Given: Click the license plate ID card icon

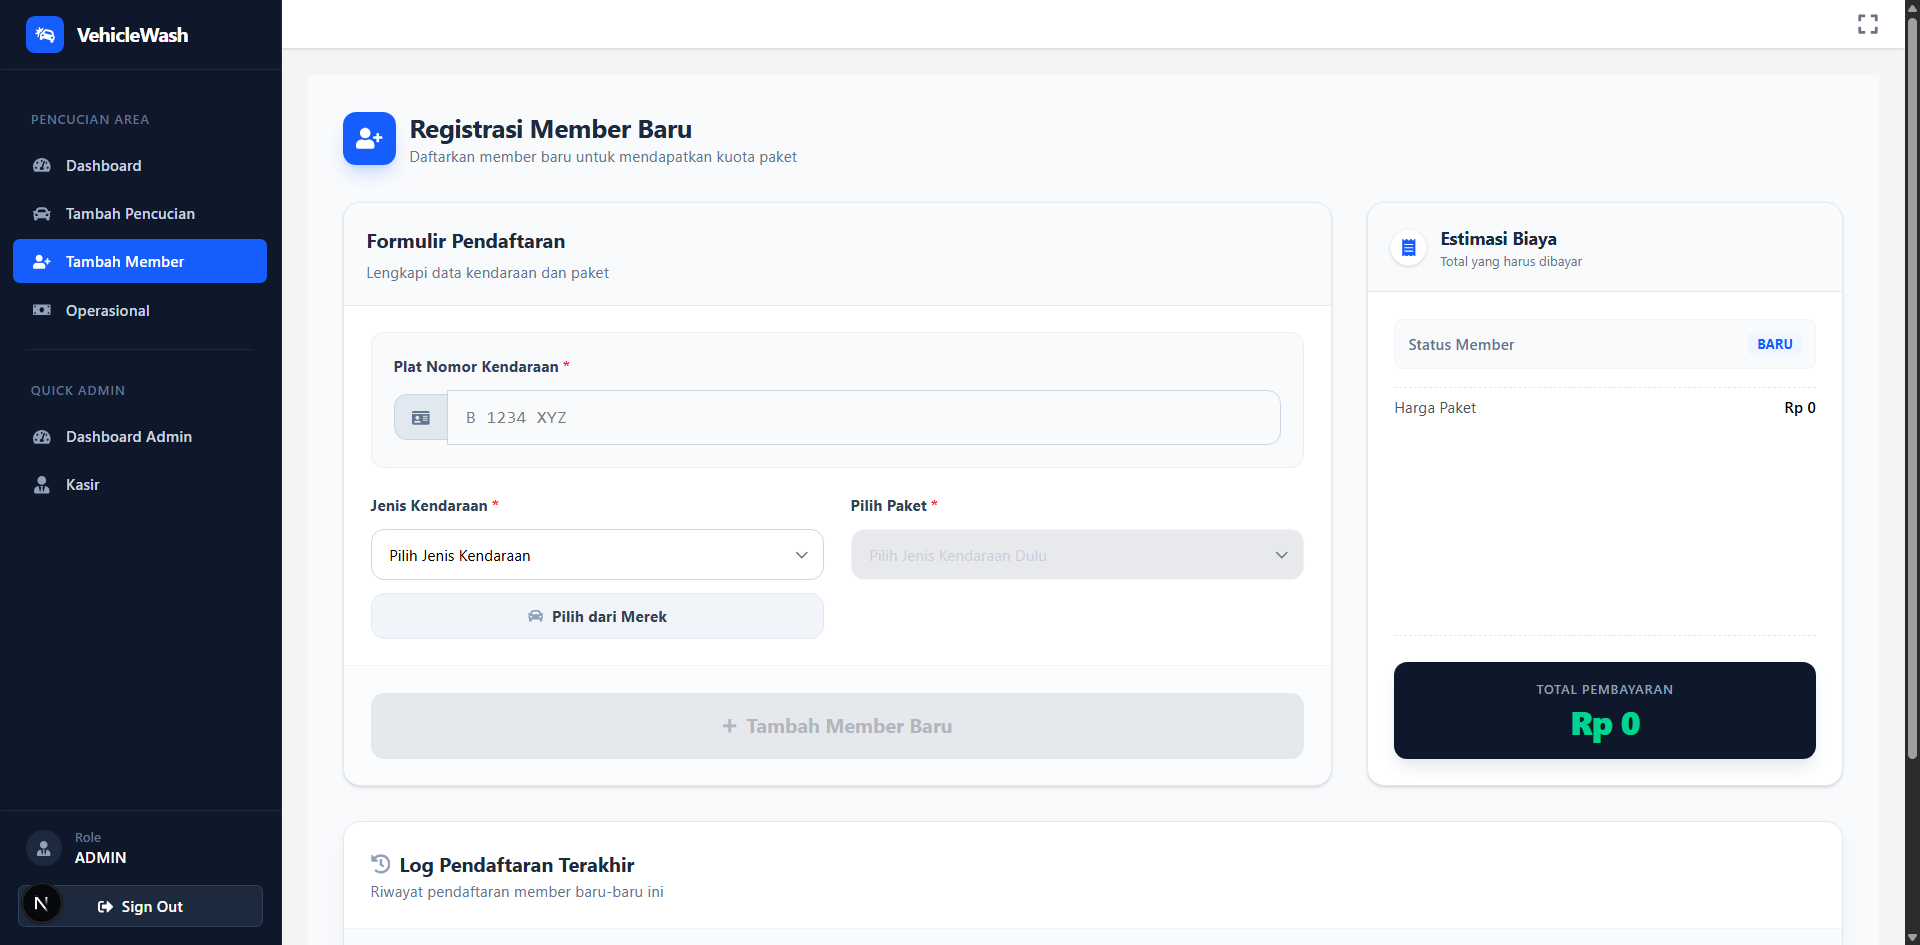Looking at the screenshot, I should click(421, 418).
